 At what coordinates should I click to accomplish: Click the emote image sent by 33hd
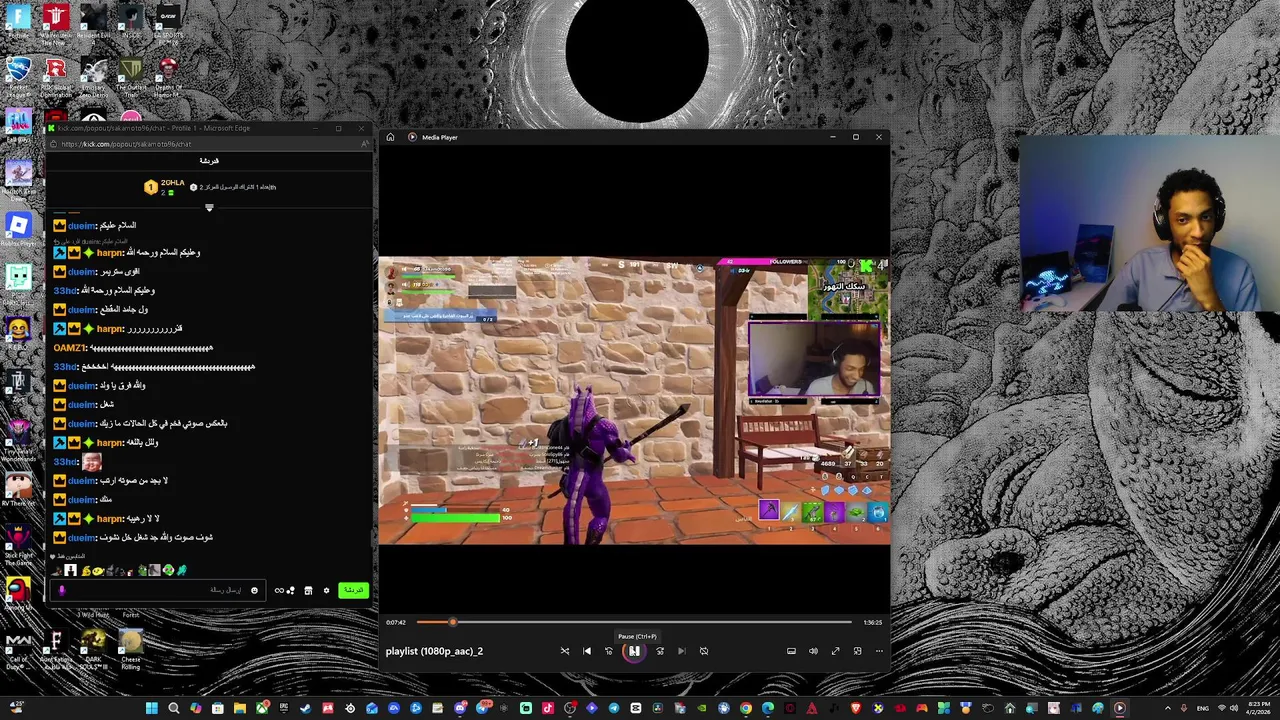[91, 461]
